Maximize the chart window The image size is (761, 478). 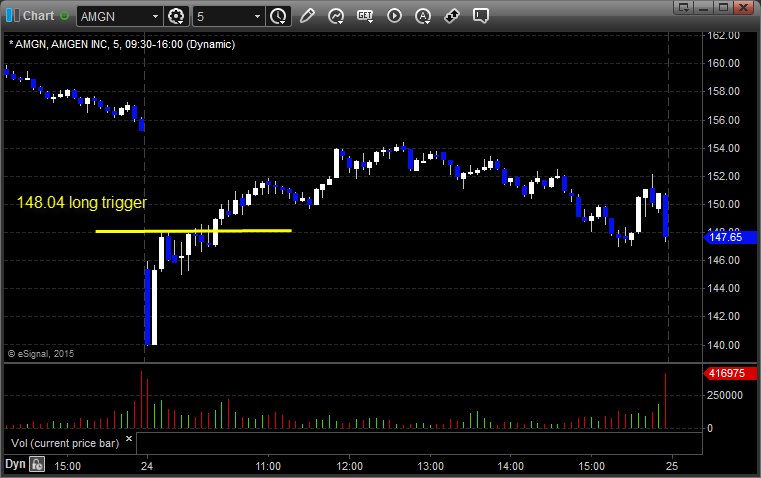pyautogui.click(x=723, y=7)
